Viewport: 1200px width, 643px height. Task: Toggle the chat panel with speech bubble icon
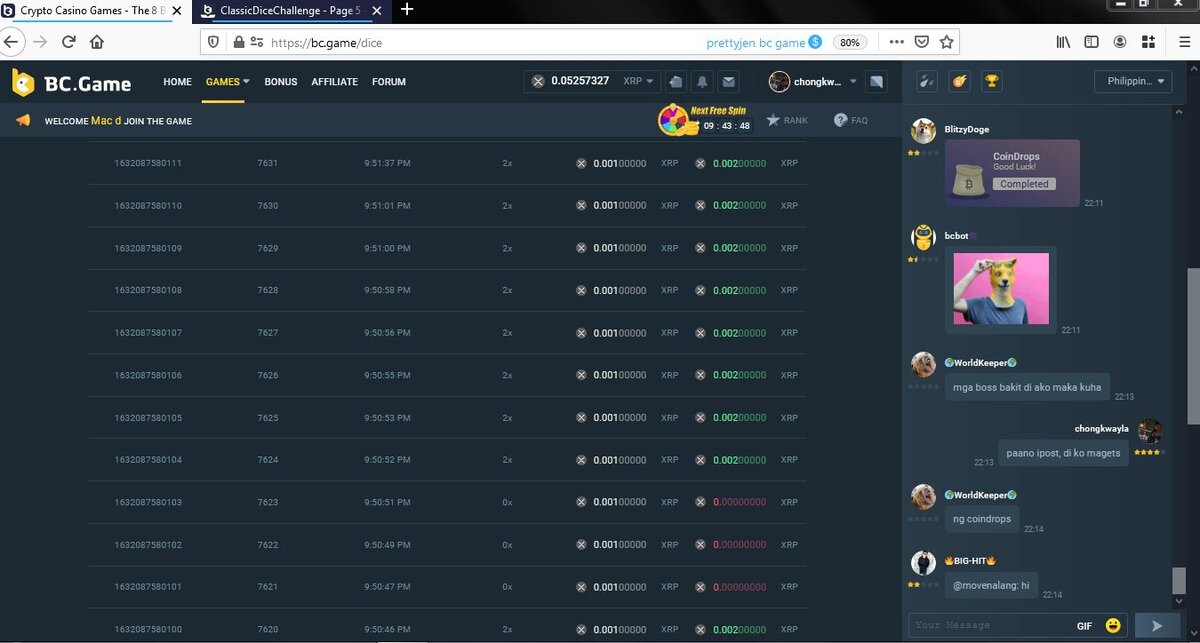point(876,82)
